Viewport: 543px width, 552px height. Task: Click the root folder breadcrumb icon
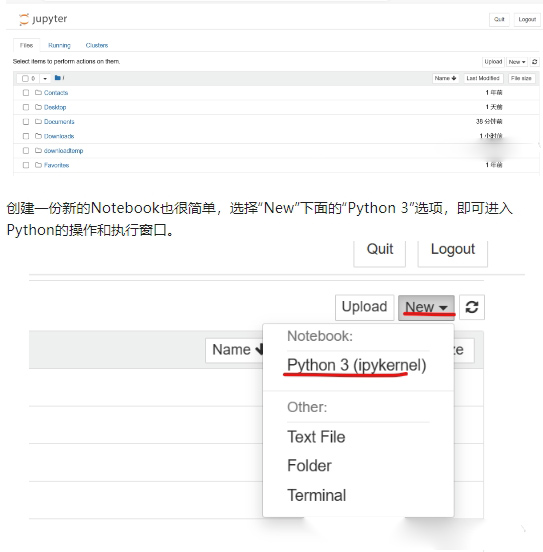58,78
